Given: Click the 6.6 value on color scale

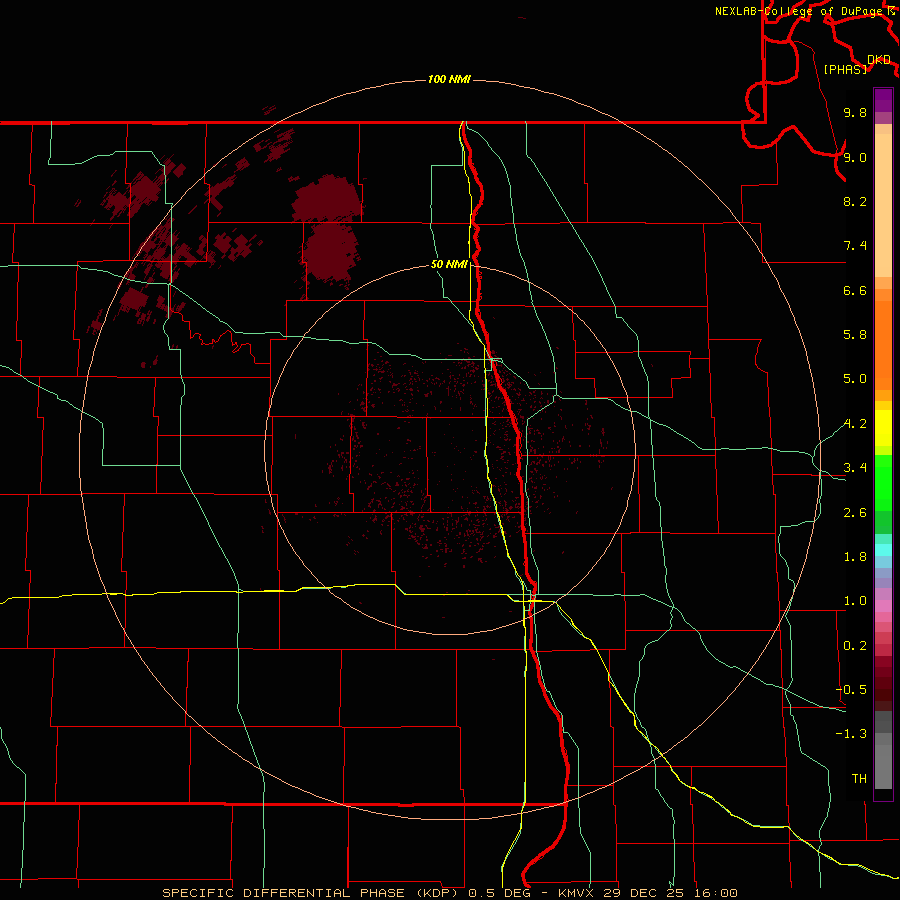Looking at the screenshot, I should tap(855, 290).
